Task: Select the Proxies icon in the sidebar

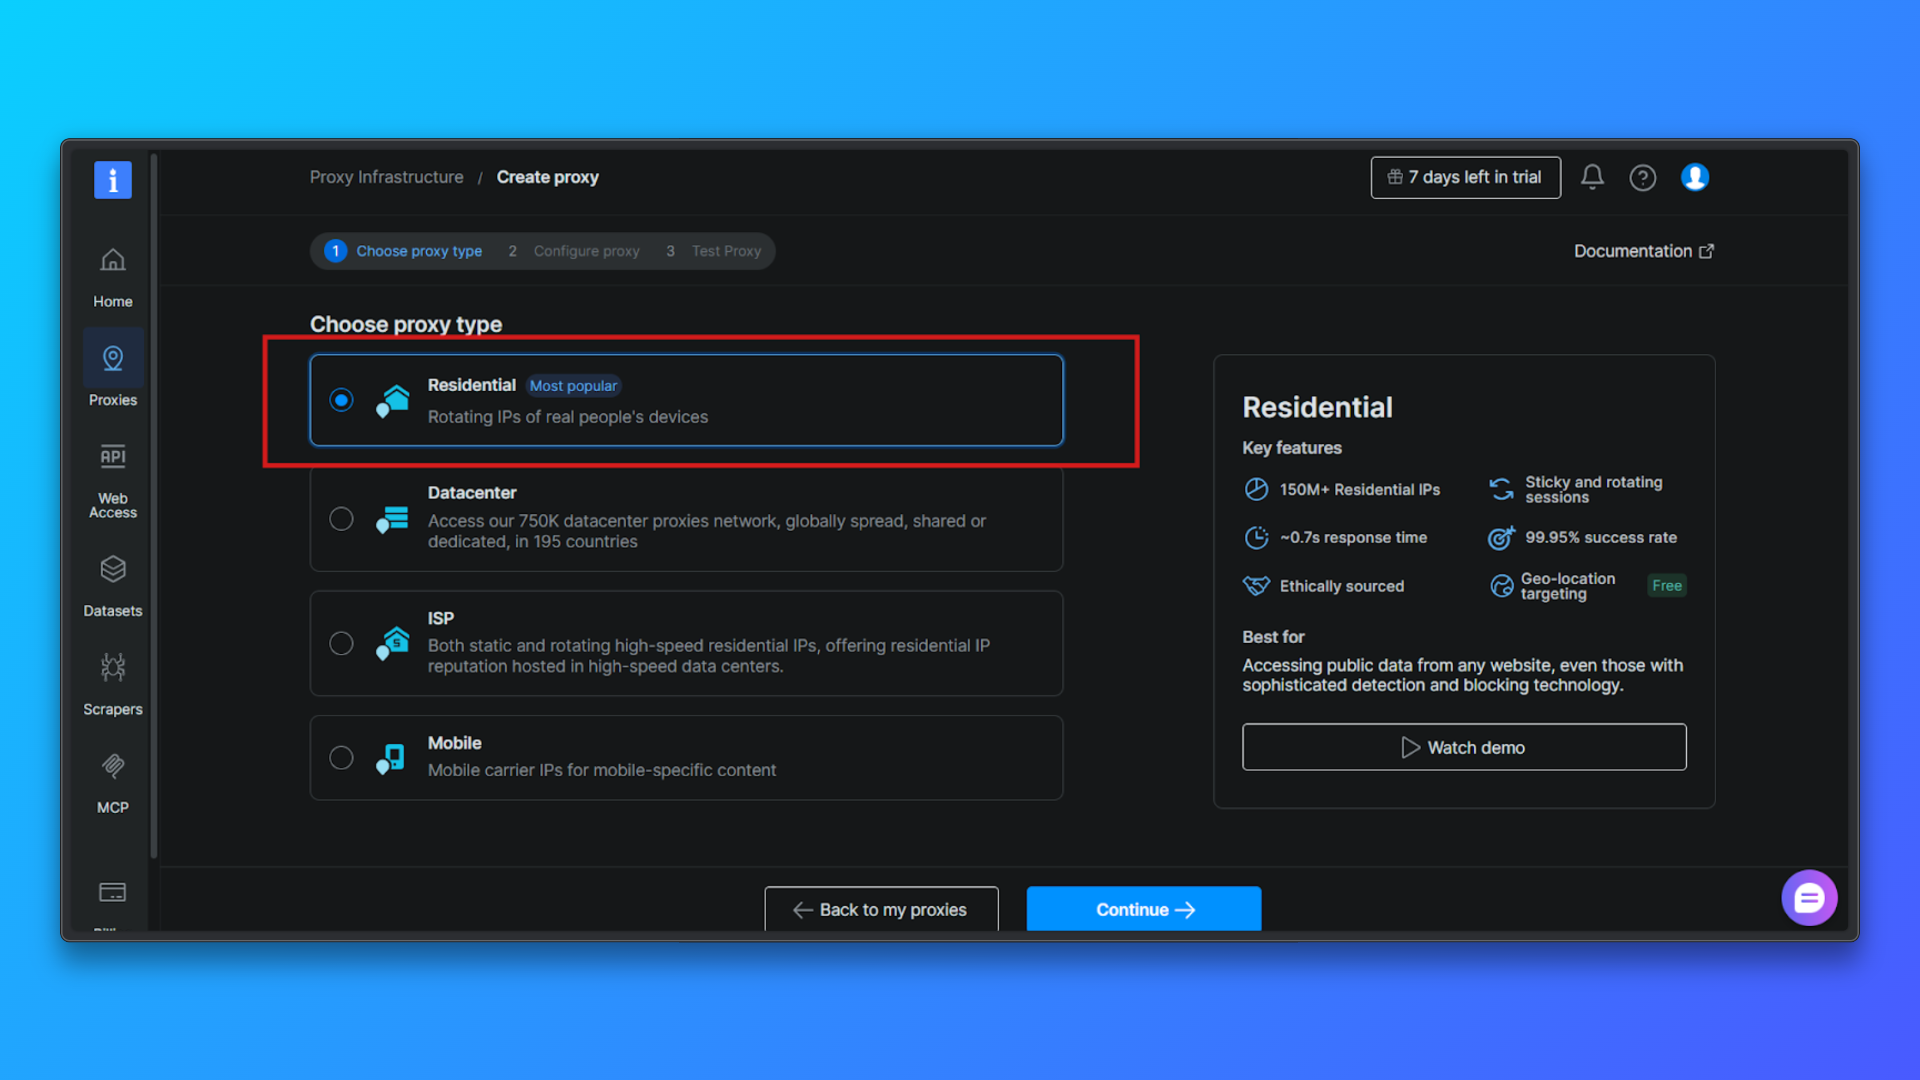Action: [x=112, y=358]
